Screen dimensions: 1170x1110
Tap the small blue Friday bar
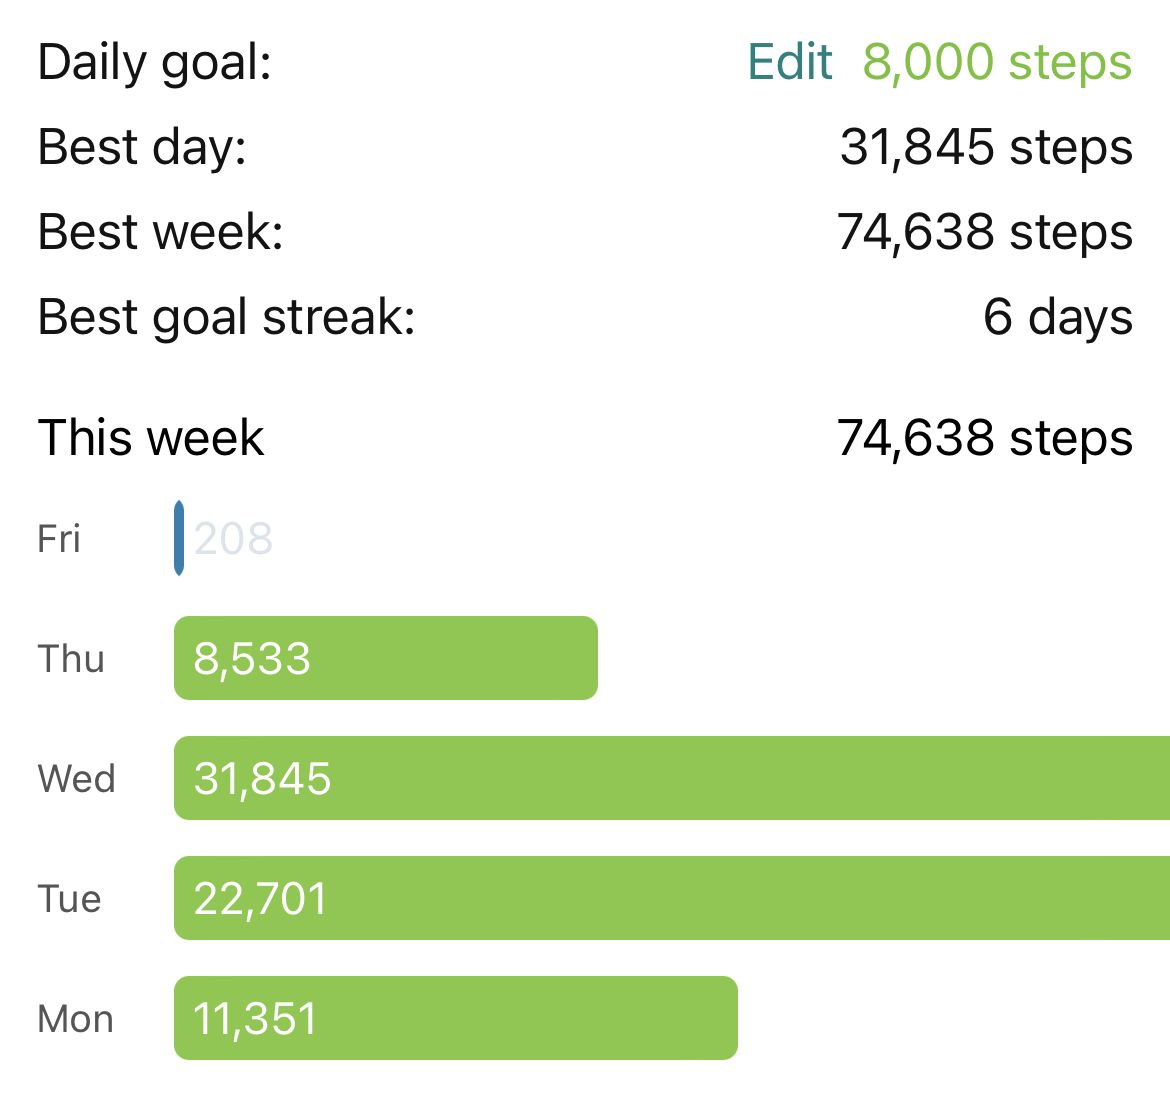click(179, 538)
